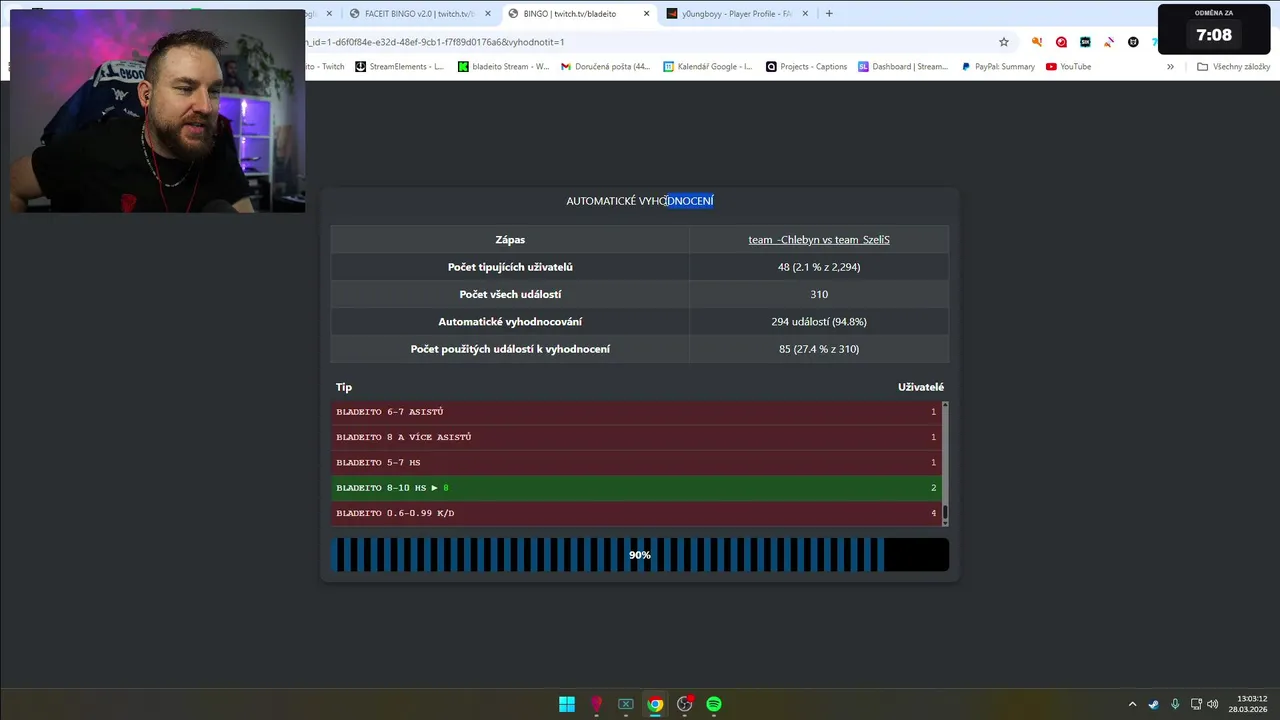Viewport: 1280px width, 720px height.
Task: Expand the hidden system tray icons
Action: 1132,704
